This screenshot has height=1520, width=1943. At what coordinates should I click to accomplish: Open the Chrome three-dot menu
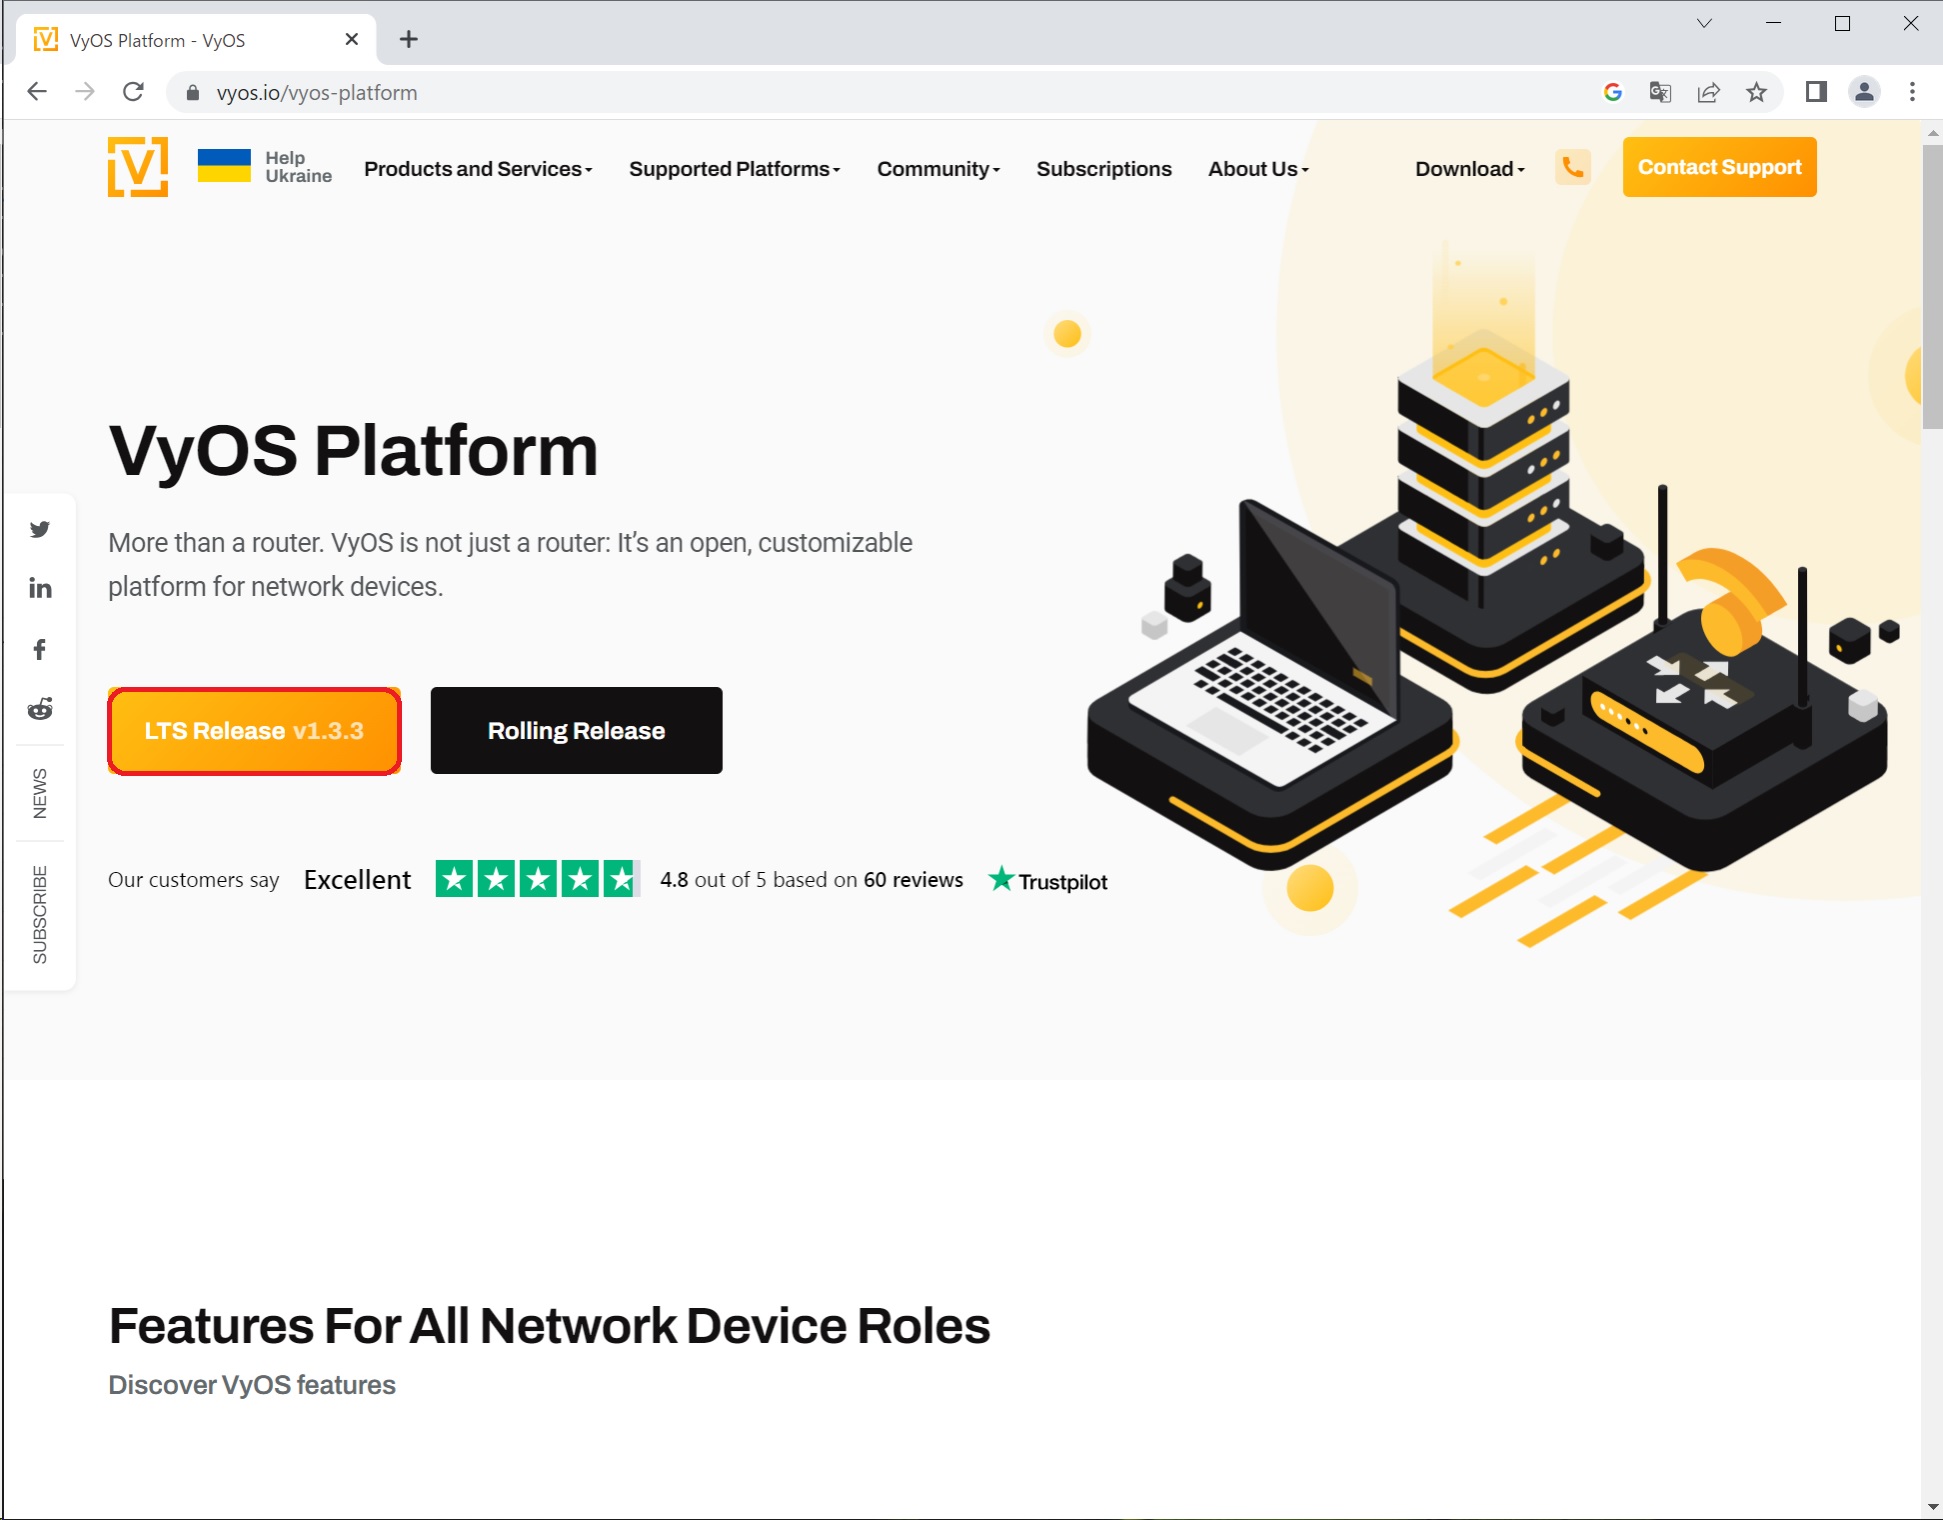click(x=1912, y=92)
